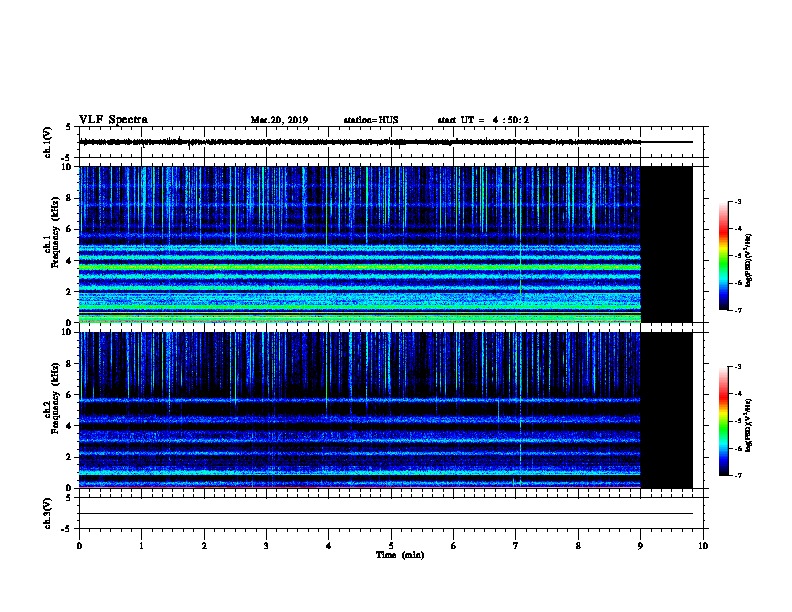
Task: Click time axis tick label 8
Action: [578, 546]
